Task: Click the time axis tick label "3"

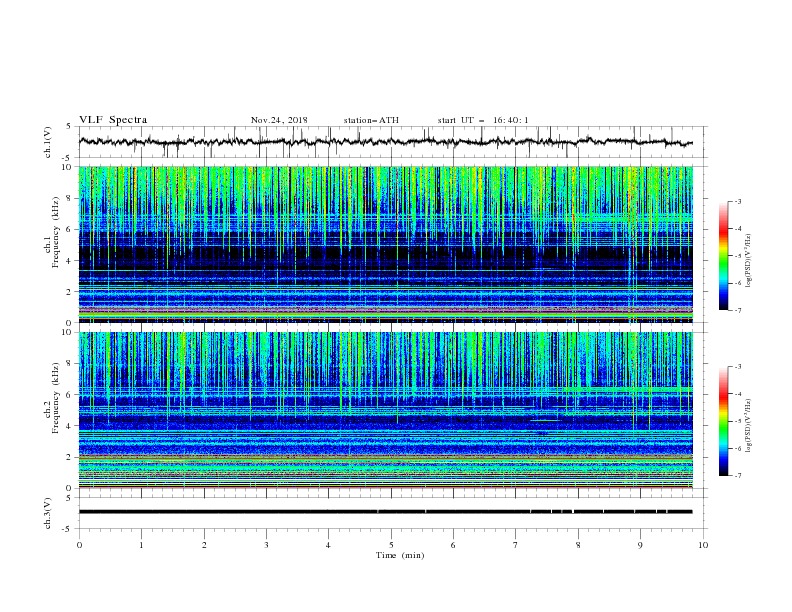Action: pyautogui.click(x=266, y=545)
